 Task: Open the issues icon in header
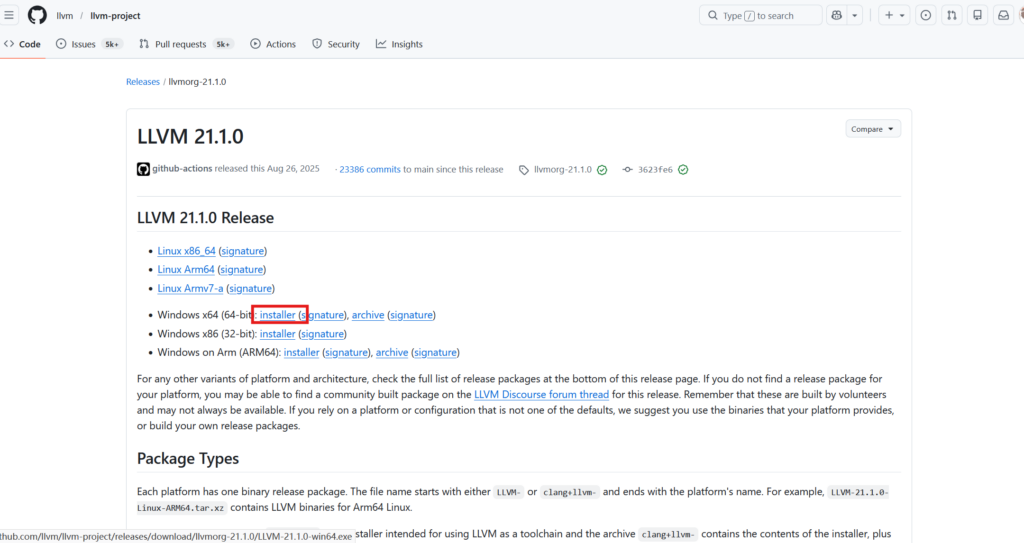coord(925,15)
